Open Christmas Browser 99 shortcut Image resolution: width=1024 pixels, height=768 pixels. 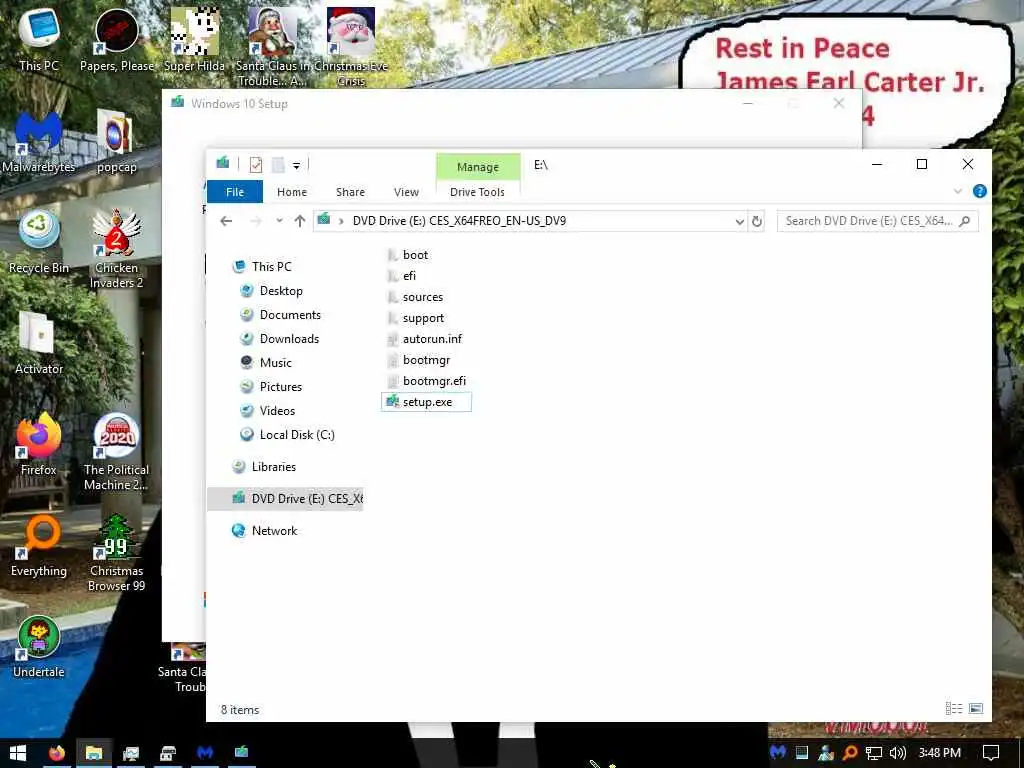116,553
